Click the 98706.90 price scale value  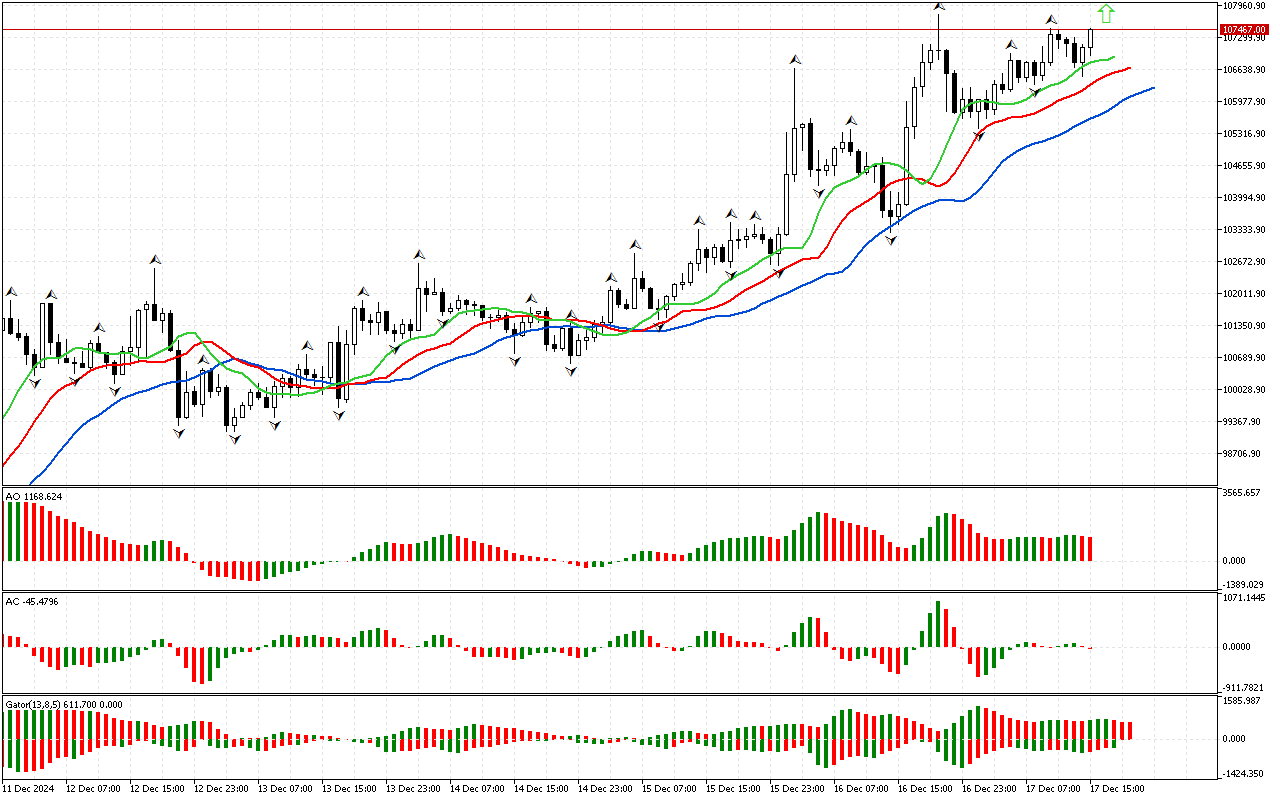point(1243,454)
